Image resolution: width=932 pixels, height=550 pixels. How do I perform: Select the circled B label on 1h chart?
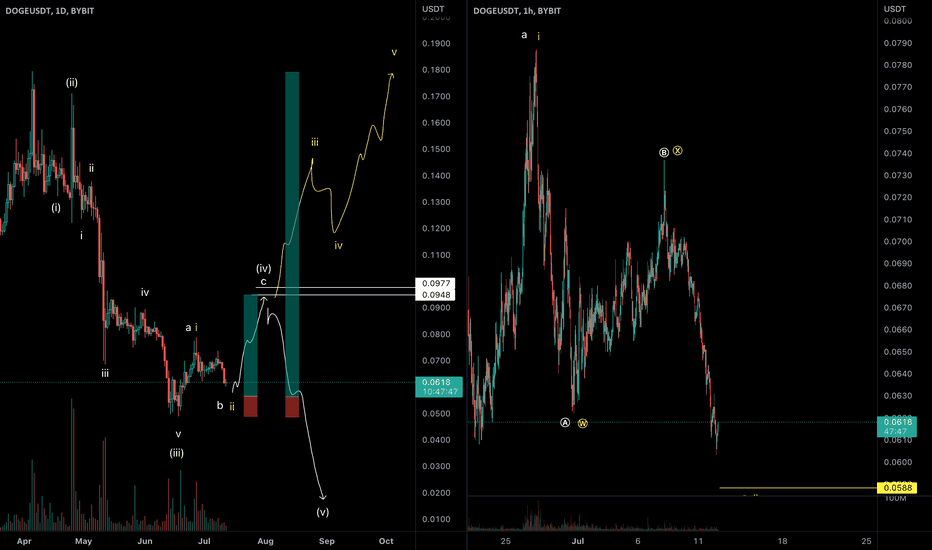coord(664,153)
